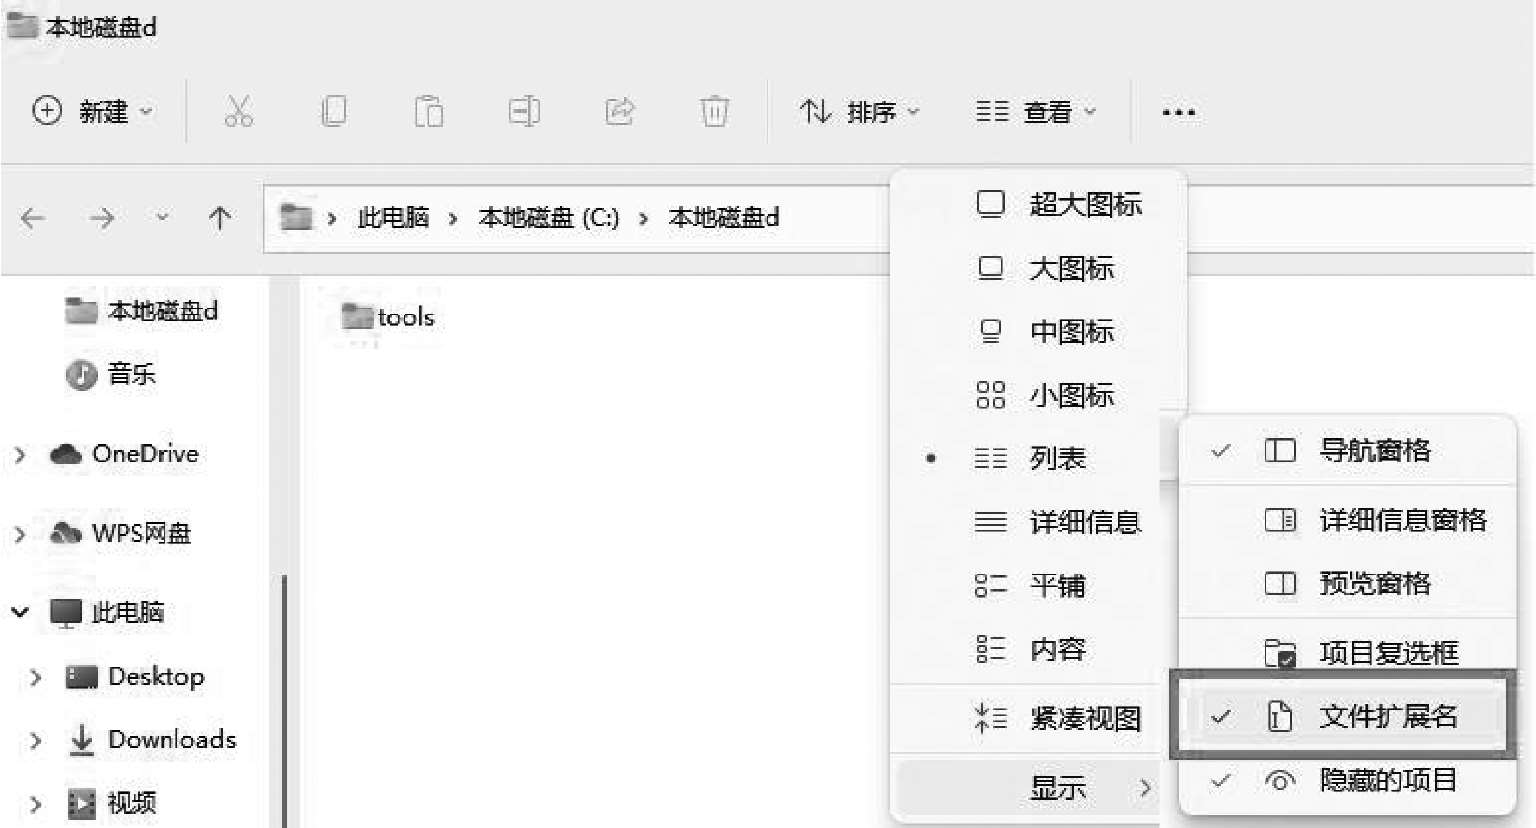1536x828 pixels.
Task: Select 本地磁盘d in the navigation pane
Action: [141, 311]
